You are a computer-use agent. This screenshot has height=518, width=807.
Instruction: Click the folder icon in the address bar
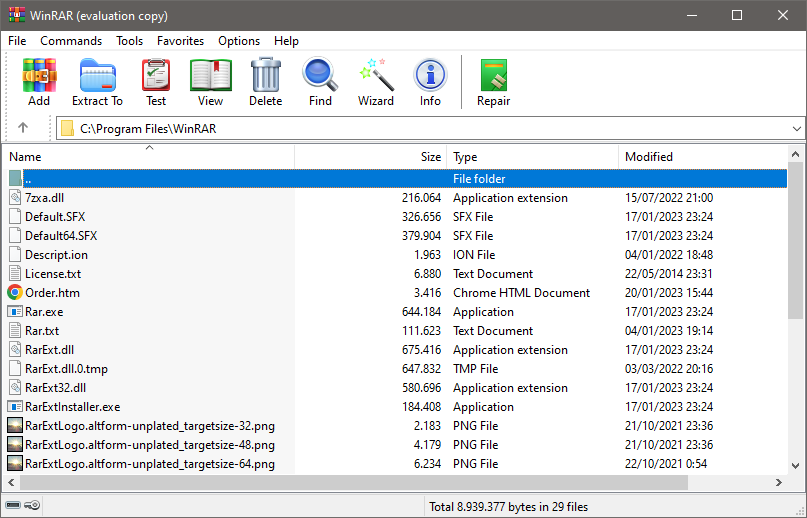tap(67, 128)
